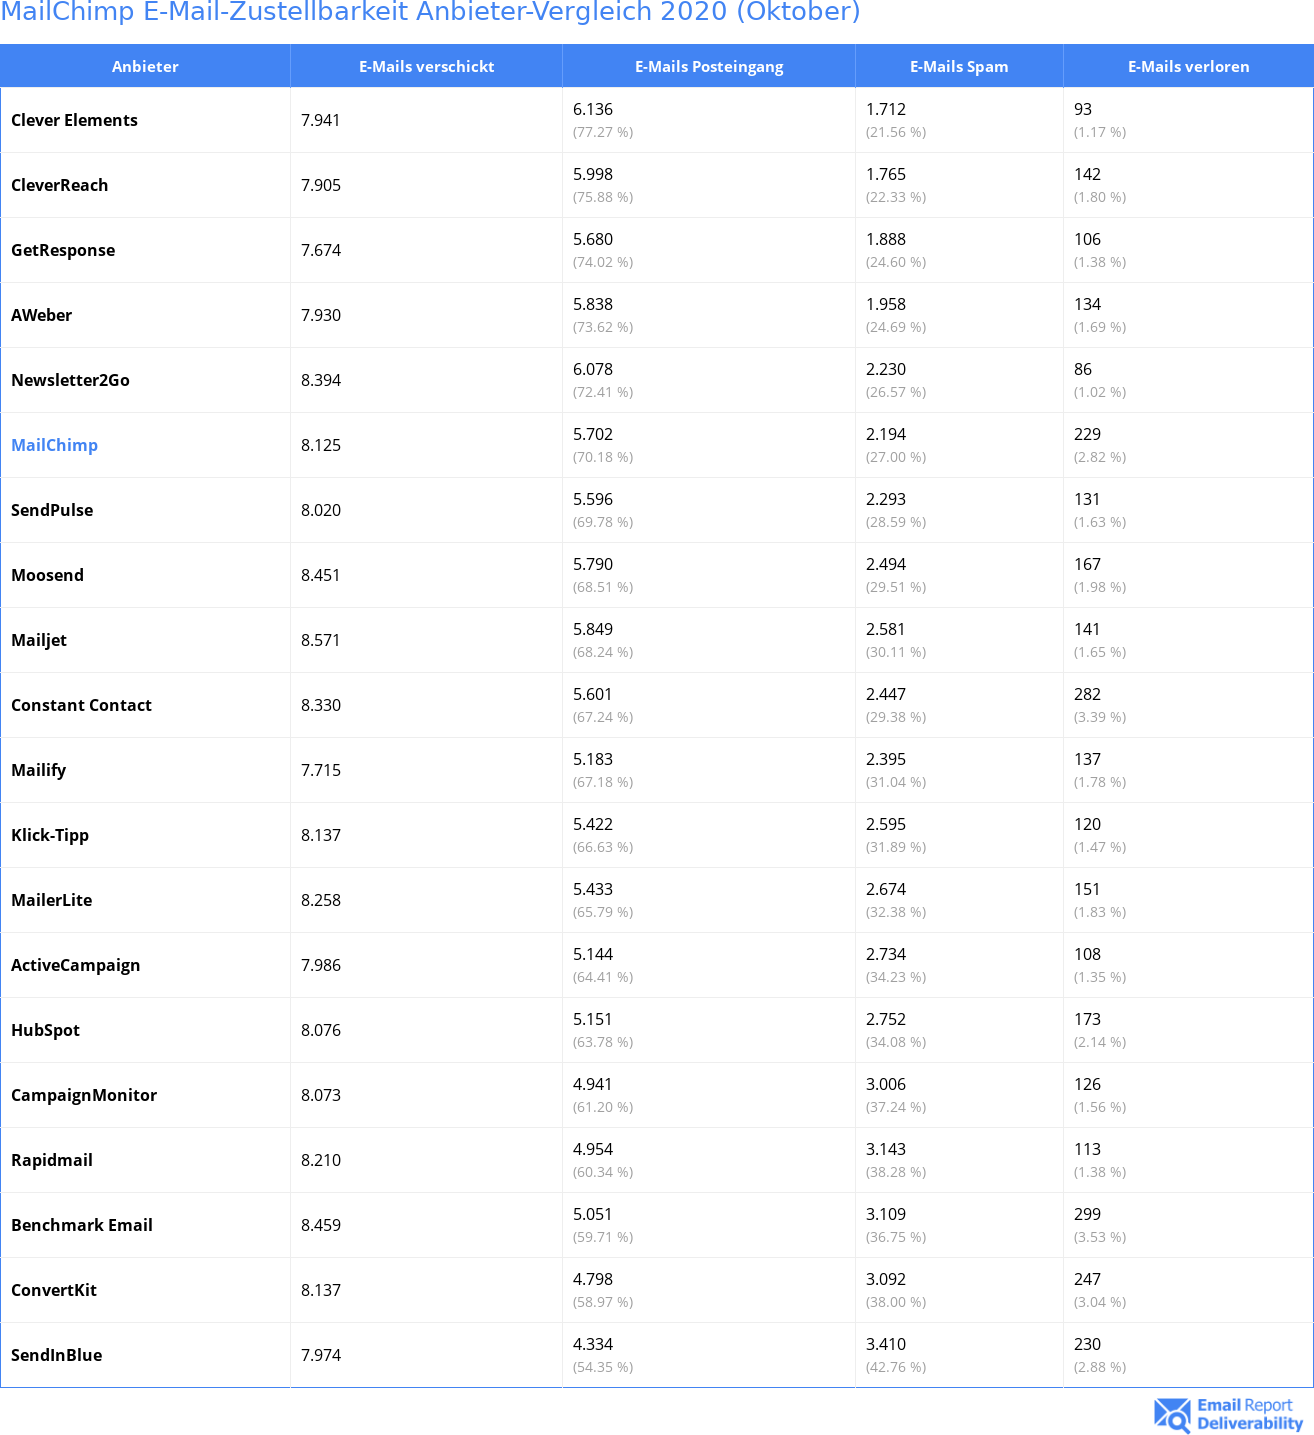Click the Klick-Tipp provider cell
Viewport: 1314px width, 1435px height.
click(50, 835)
